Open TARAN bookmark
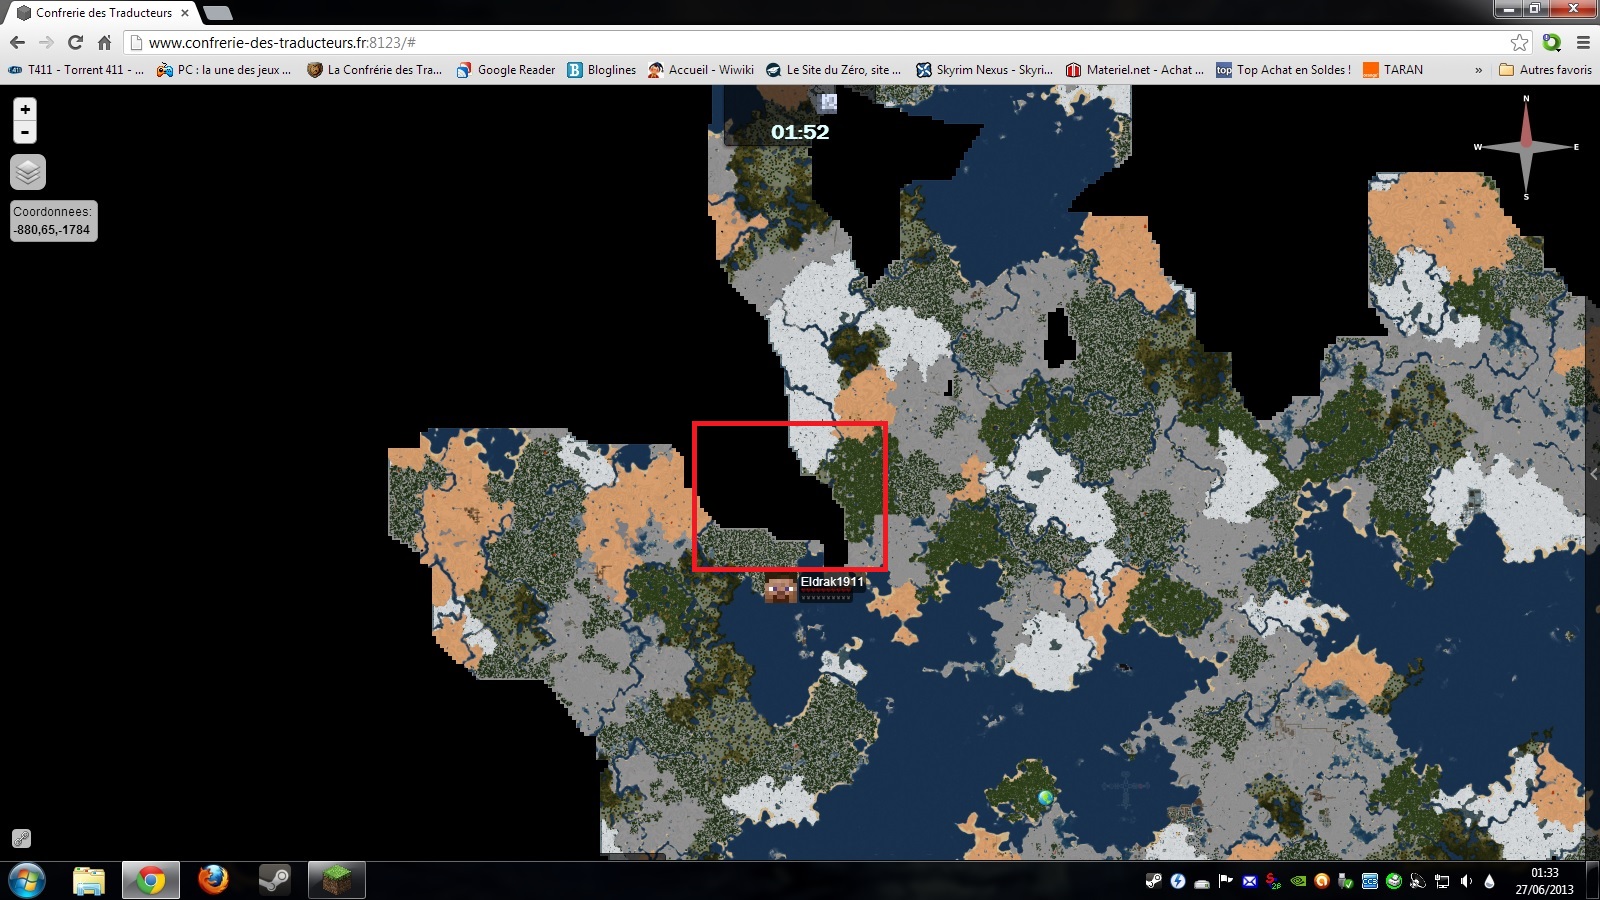Image resolution: width=1600 pixels, height=900 pixels. pos(1392,70)
